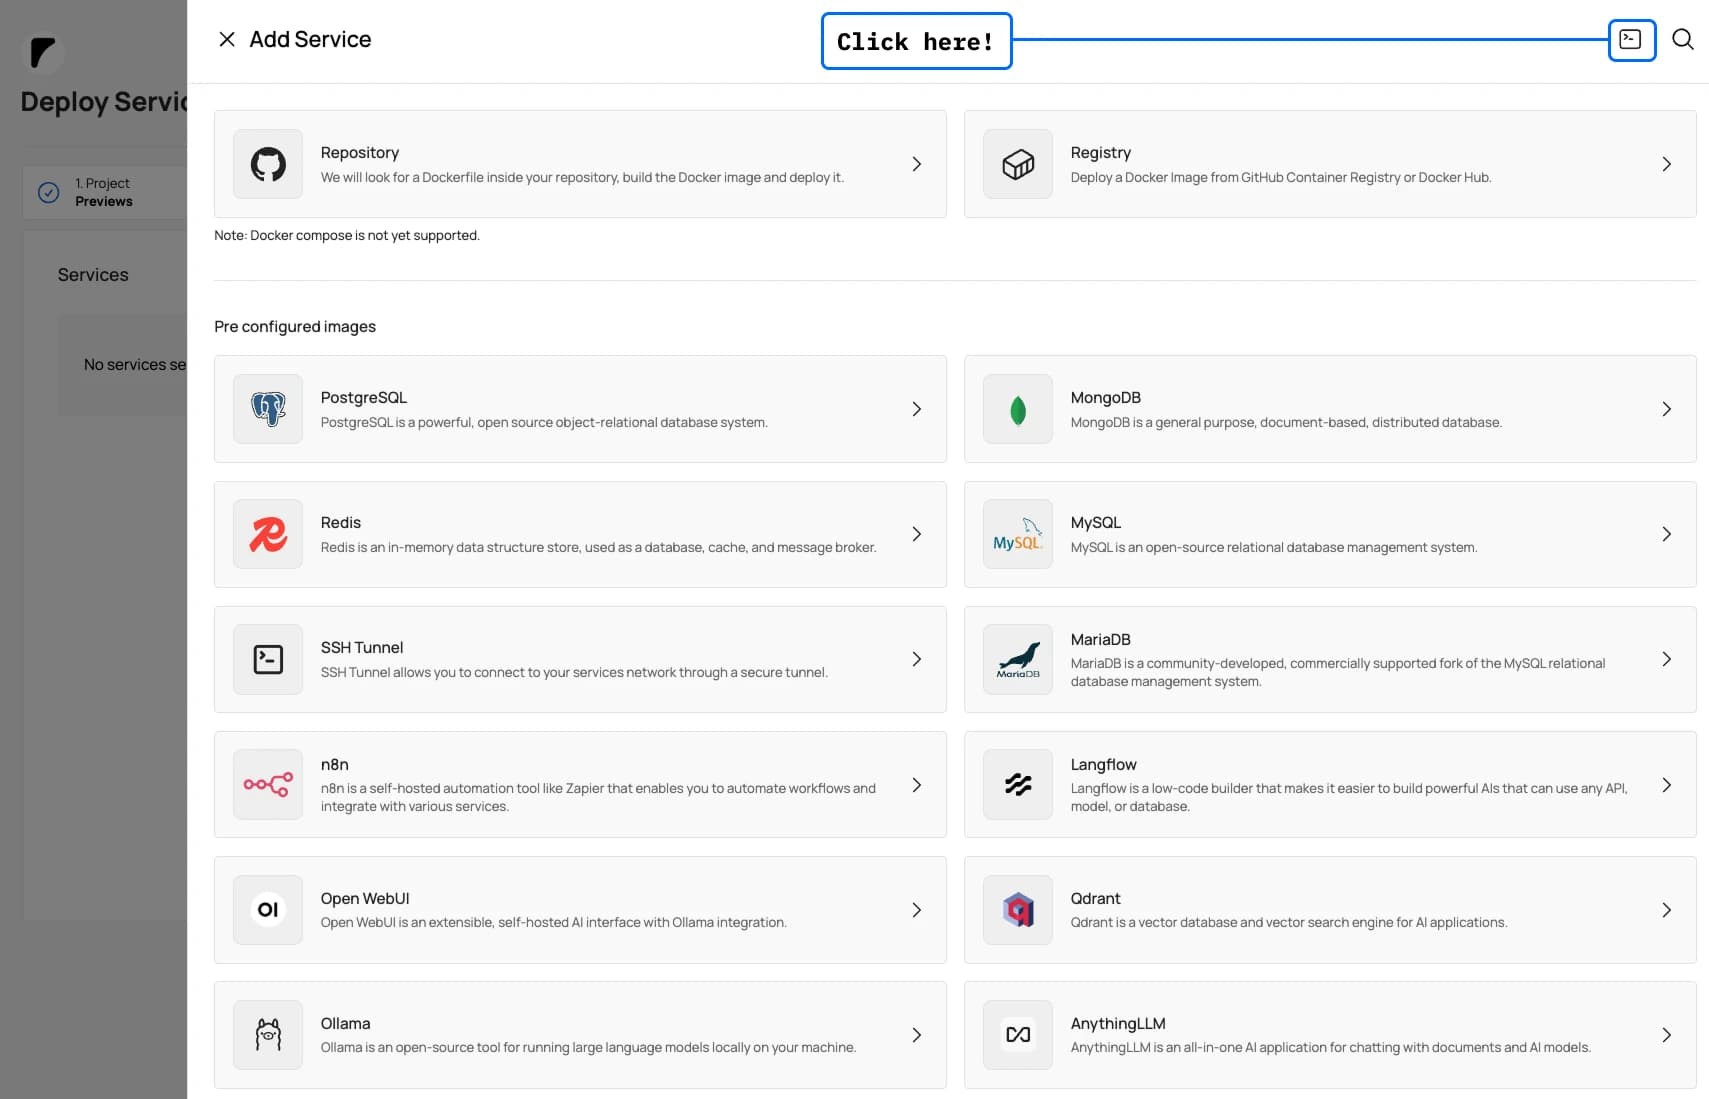The height and width of the screenshot is (1099, 1709).
Task: Choose the PostgreSQL title label
Action: point(364,397)
